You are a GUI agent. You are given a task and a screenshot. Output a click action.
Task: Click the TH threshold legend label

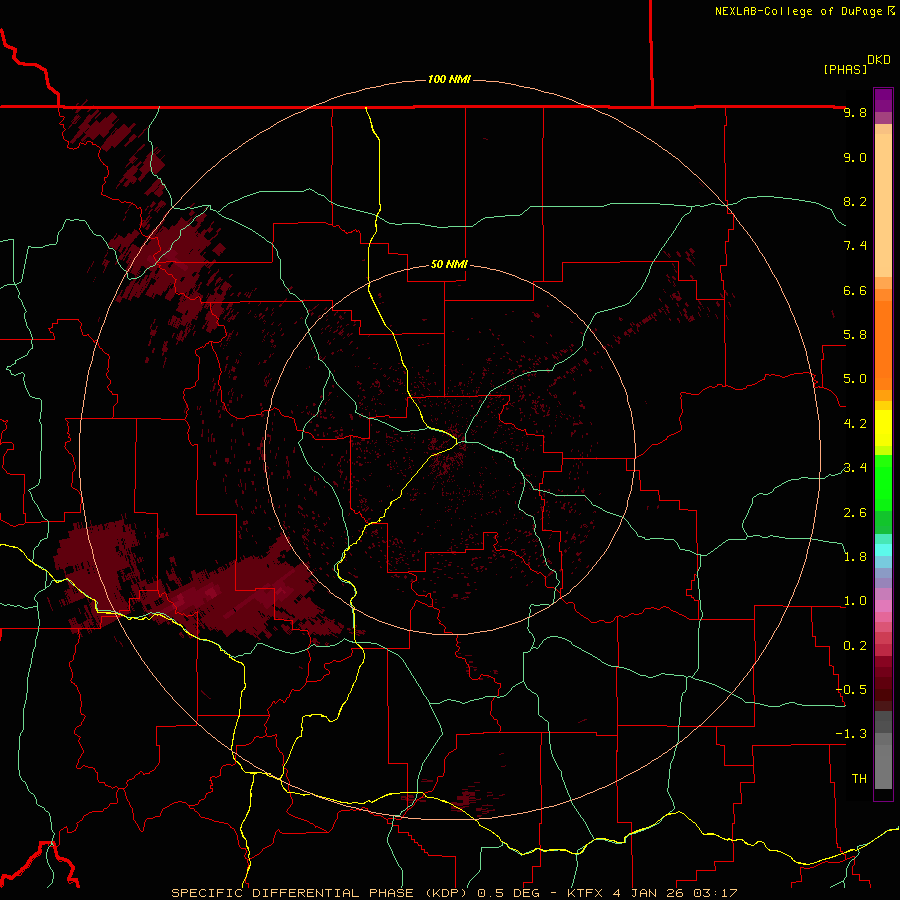click(859, 779)
